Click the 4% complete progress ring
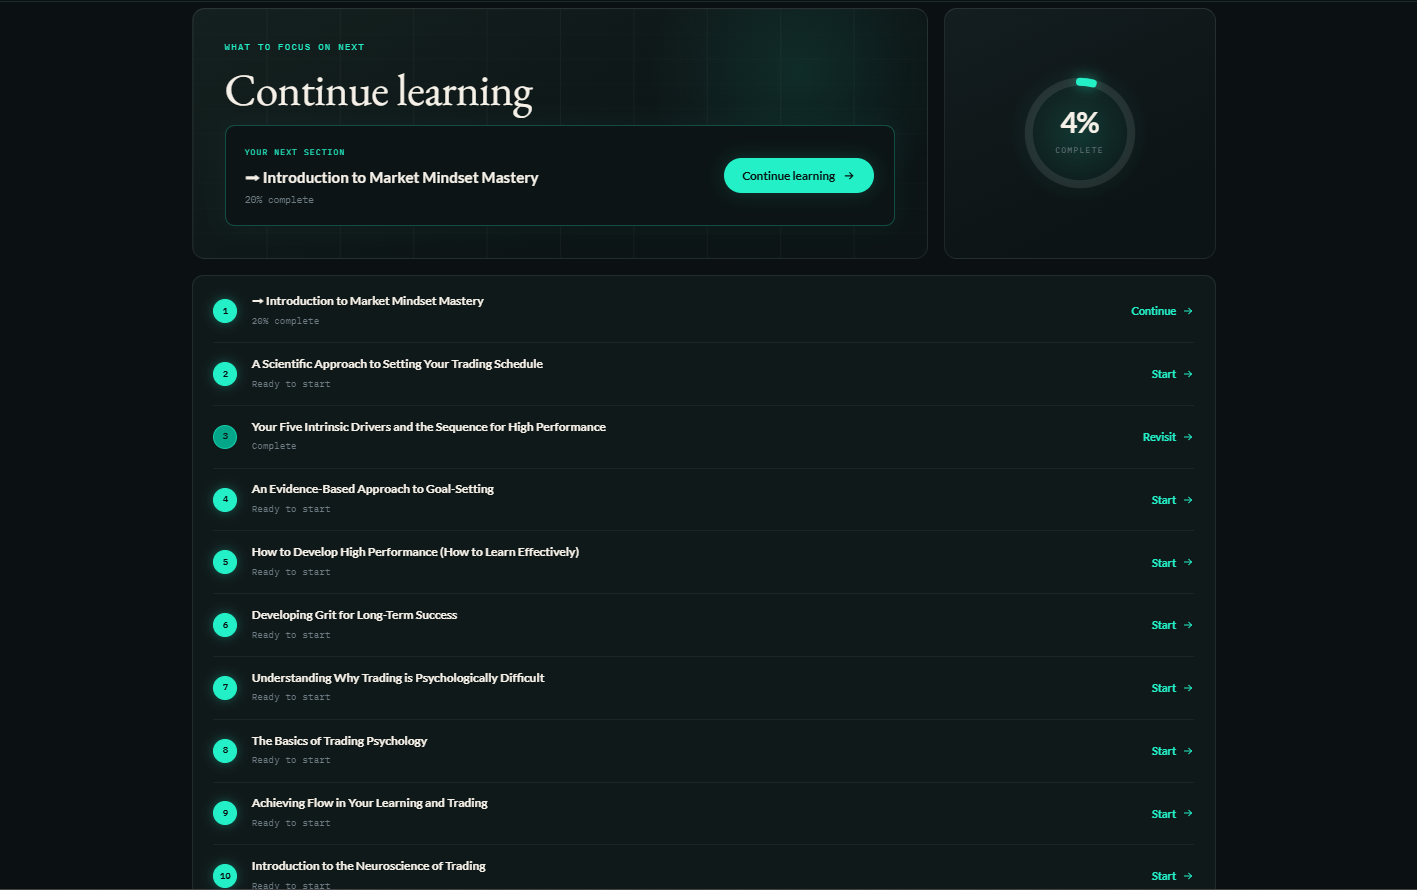The height and width of the screenshot is (890, 1417). [x=1080, y=133]
